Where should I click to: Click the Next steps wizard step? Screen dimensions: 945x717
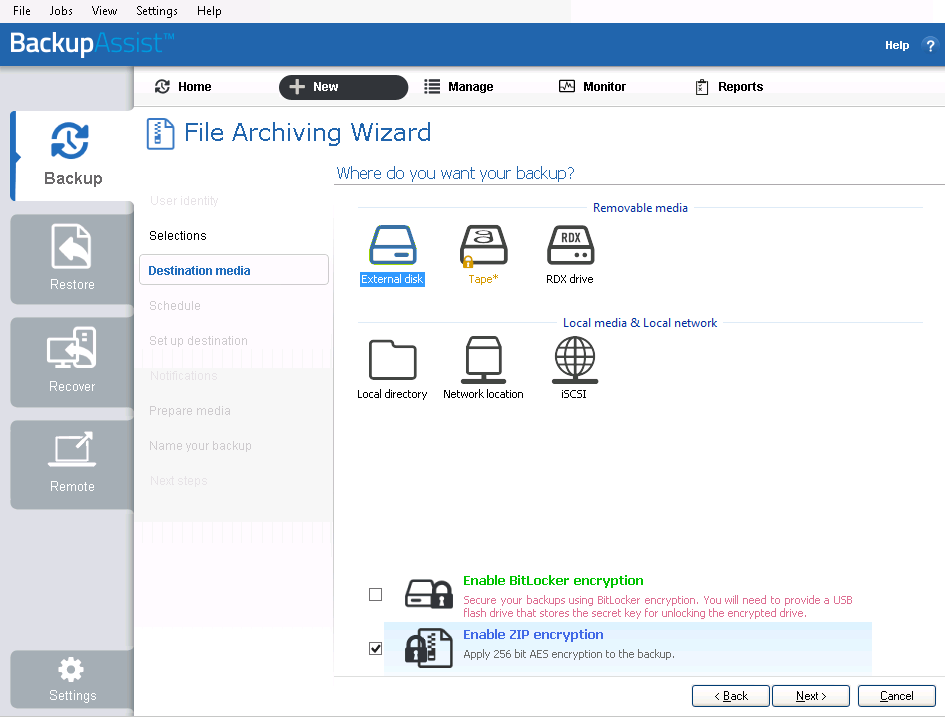pos(178,480)
